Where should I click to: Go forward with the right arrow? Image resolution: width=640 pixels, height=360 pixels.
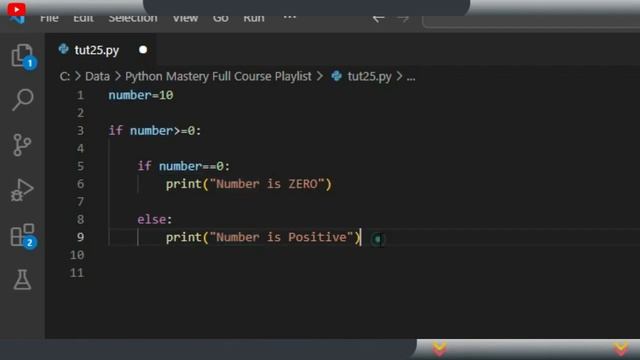click(x=403, y=19)
